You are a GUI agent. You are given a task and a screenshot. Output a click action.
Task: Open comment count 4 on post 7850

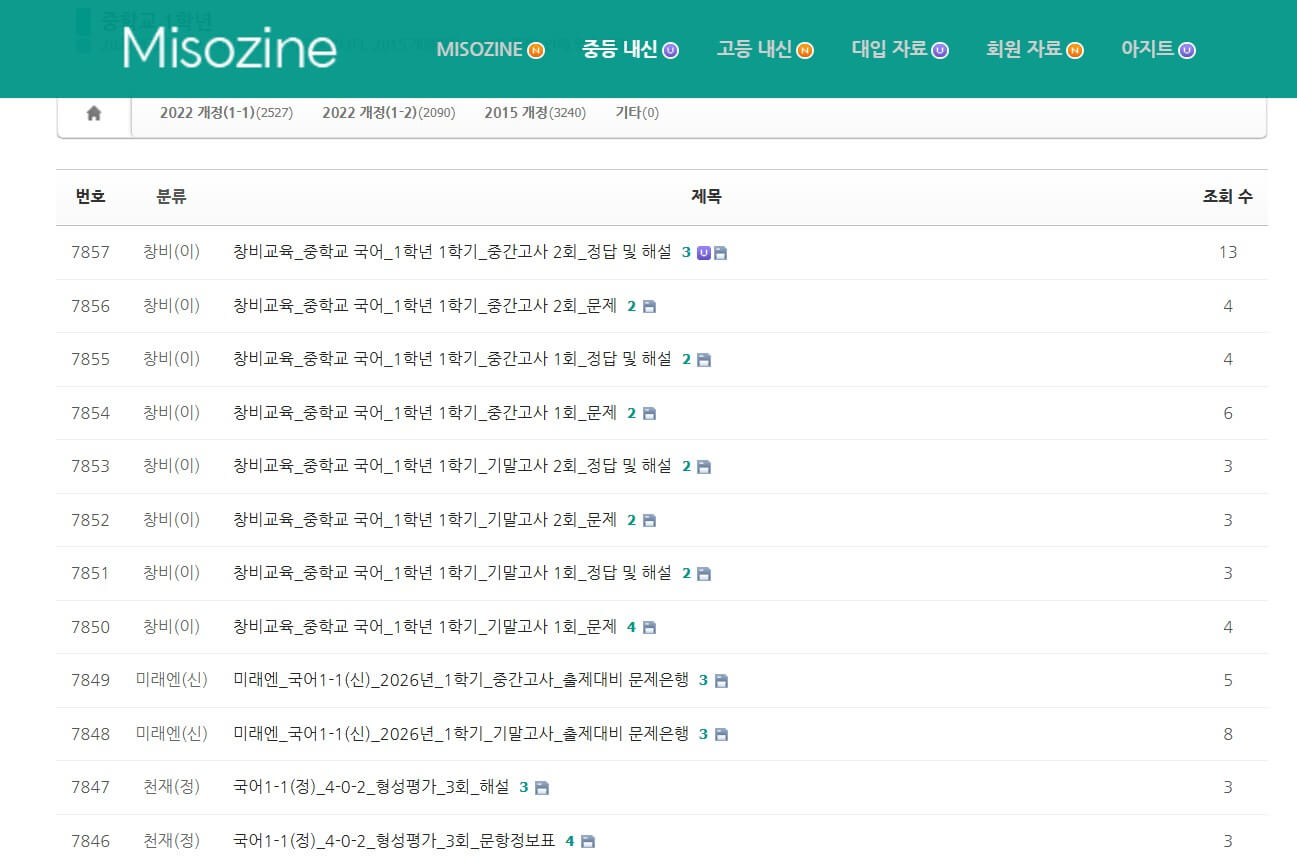point(631,628)
